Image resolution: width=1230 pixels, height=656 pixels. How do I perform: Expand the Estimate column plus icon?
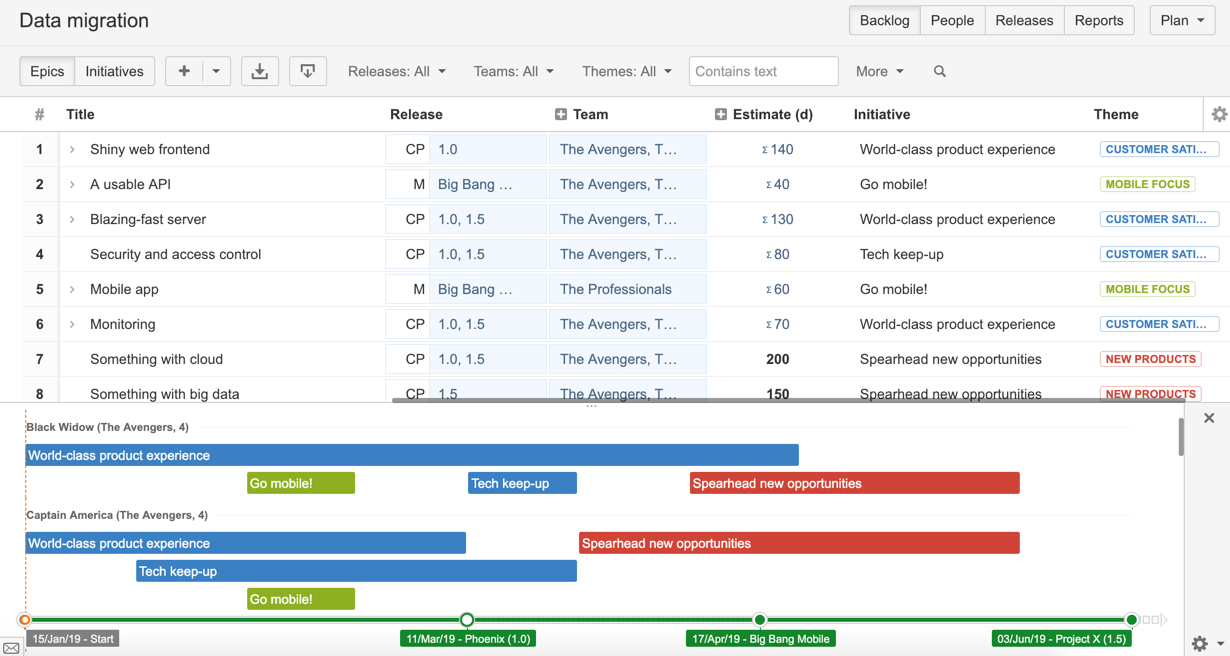[x=721, y=114]
